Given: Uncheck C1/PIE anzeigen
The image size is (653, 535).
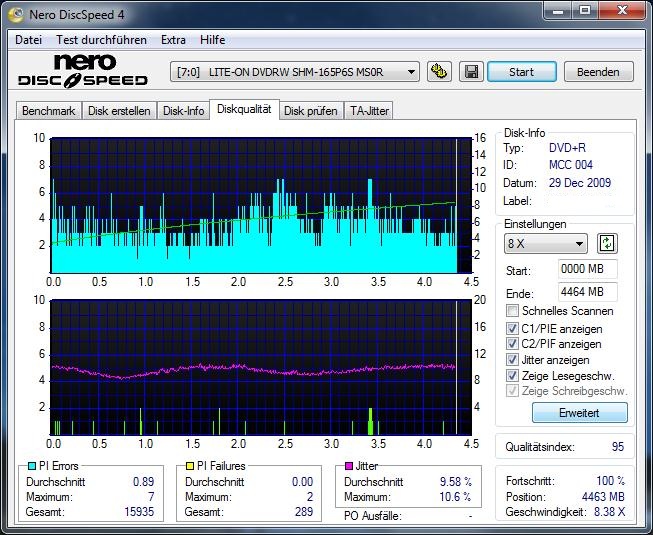Looking at the screenshot, I should coord(513,328).
